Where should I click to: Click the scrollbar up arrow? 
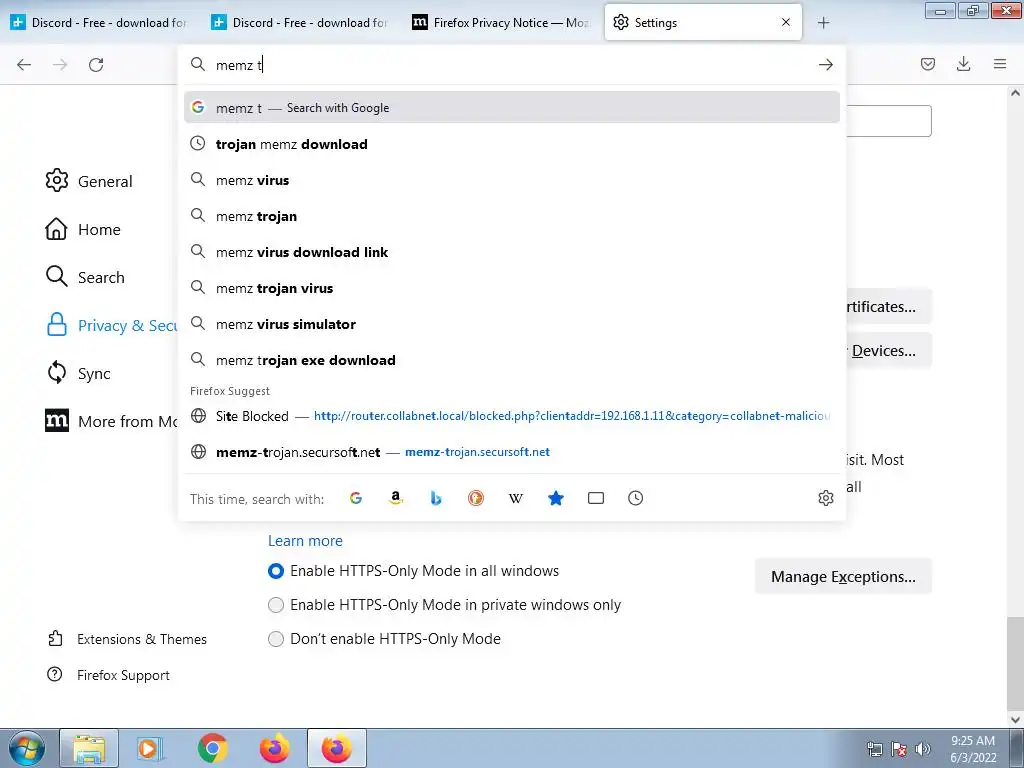[1015, 93]
